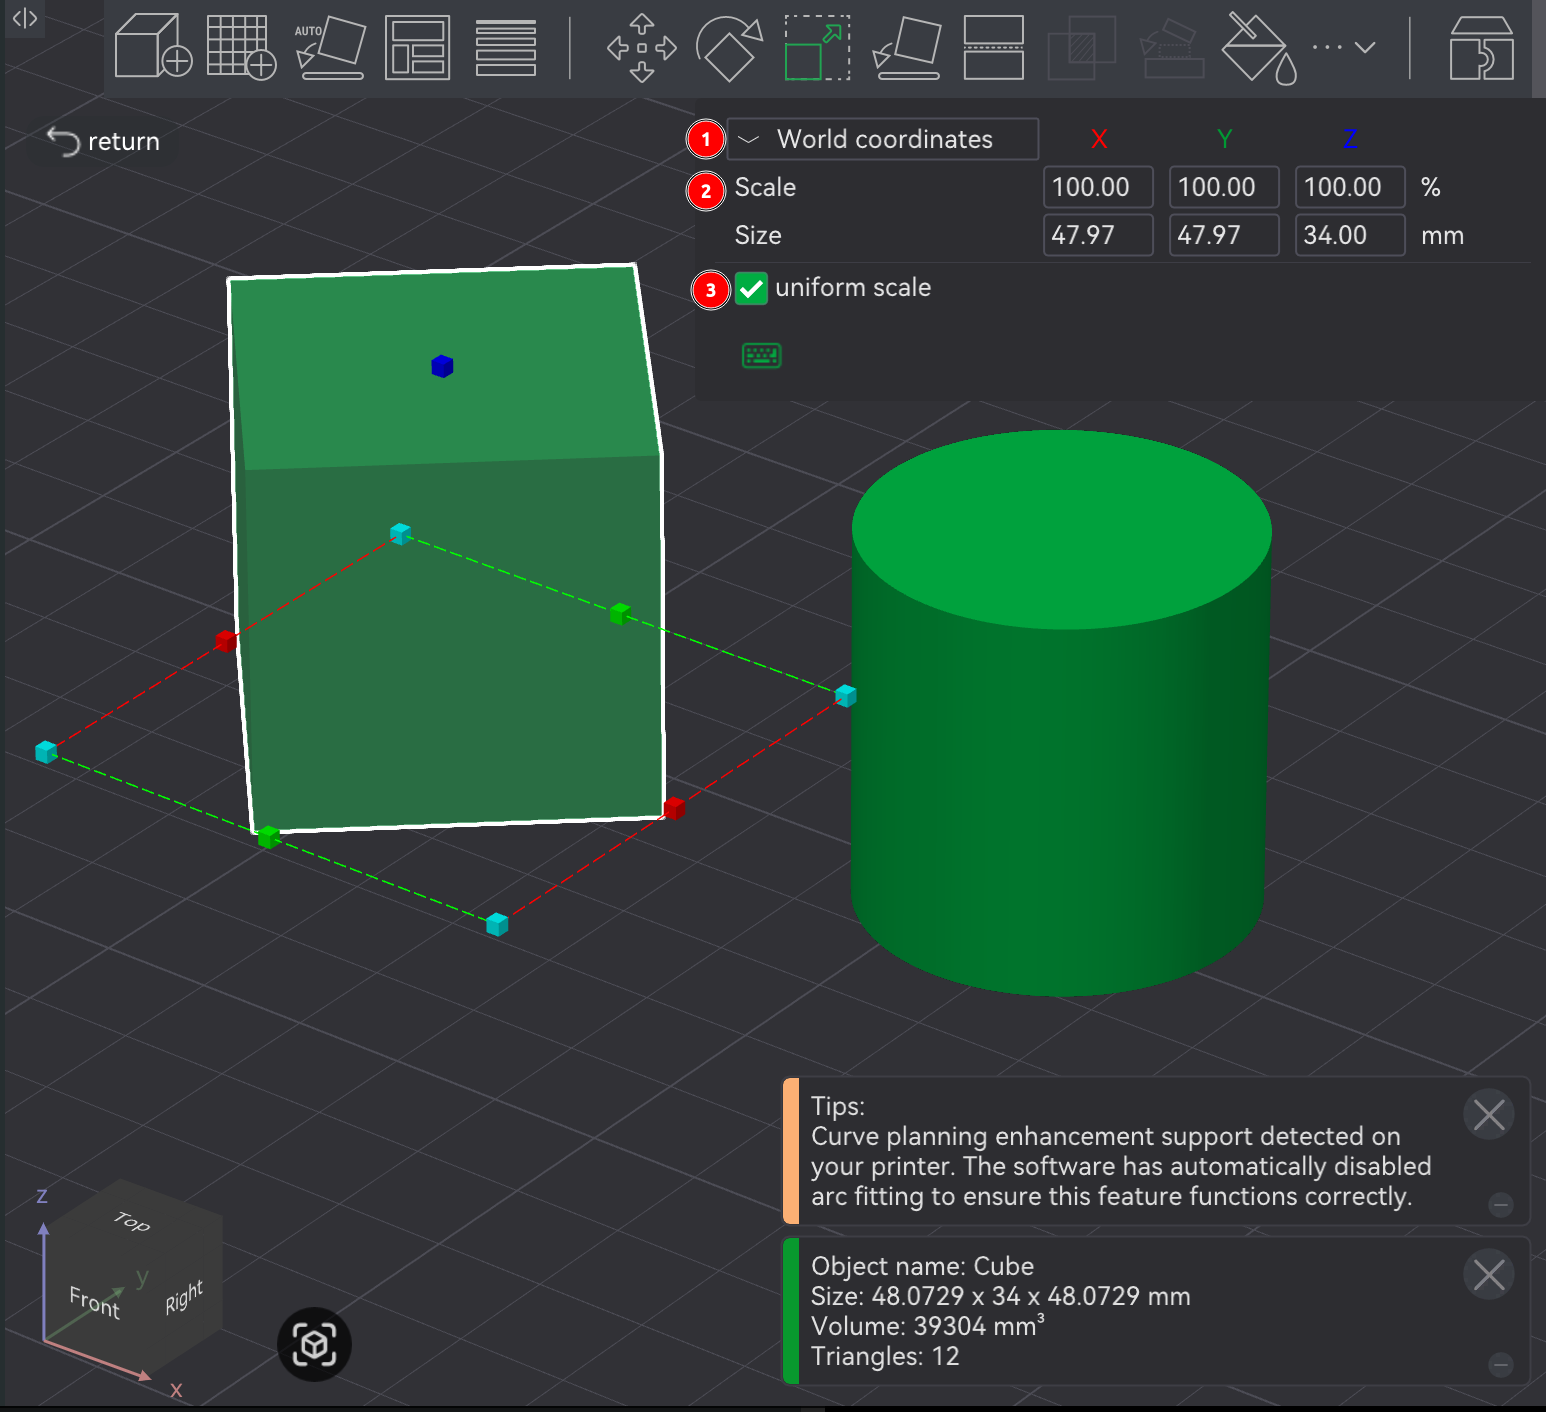Run the auto orient tool

[330, 46]
